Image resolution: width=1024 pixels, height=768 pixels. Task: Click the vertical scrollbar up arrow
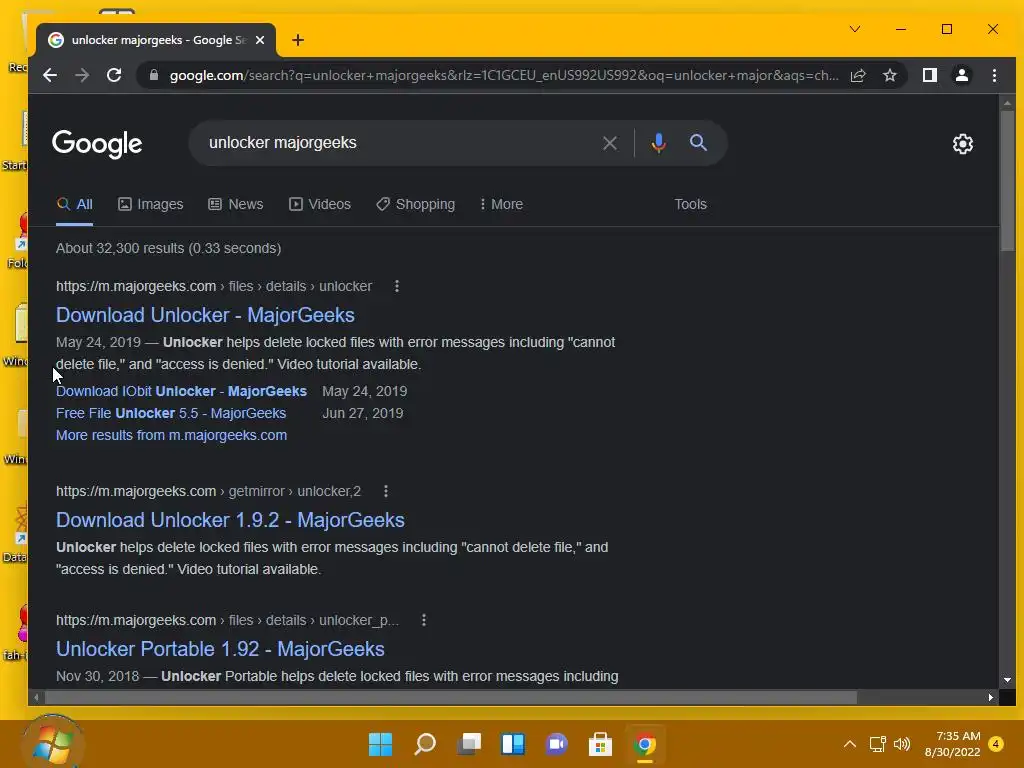[1008, 103]
